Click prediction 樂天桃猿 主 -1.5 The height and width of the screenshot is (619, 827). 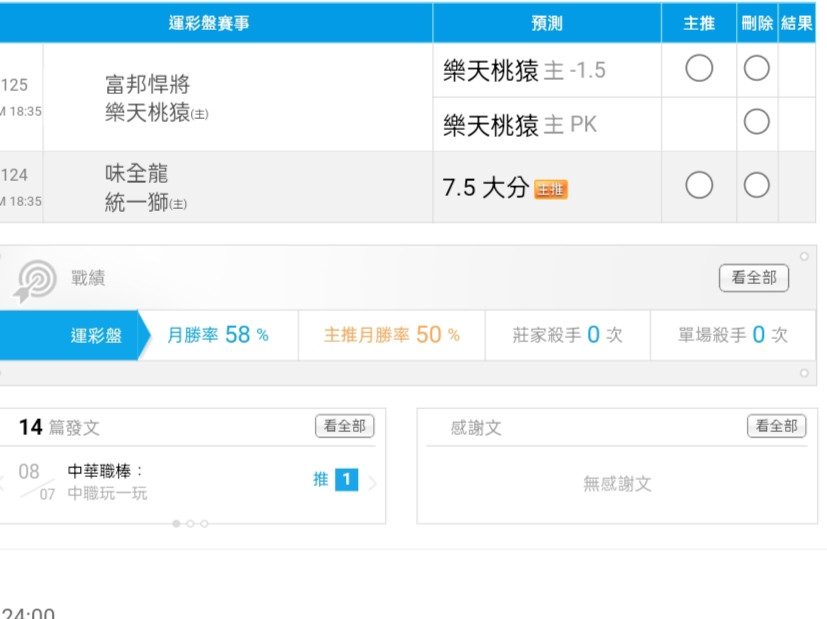point(524,70)
